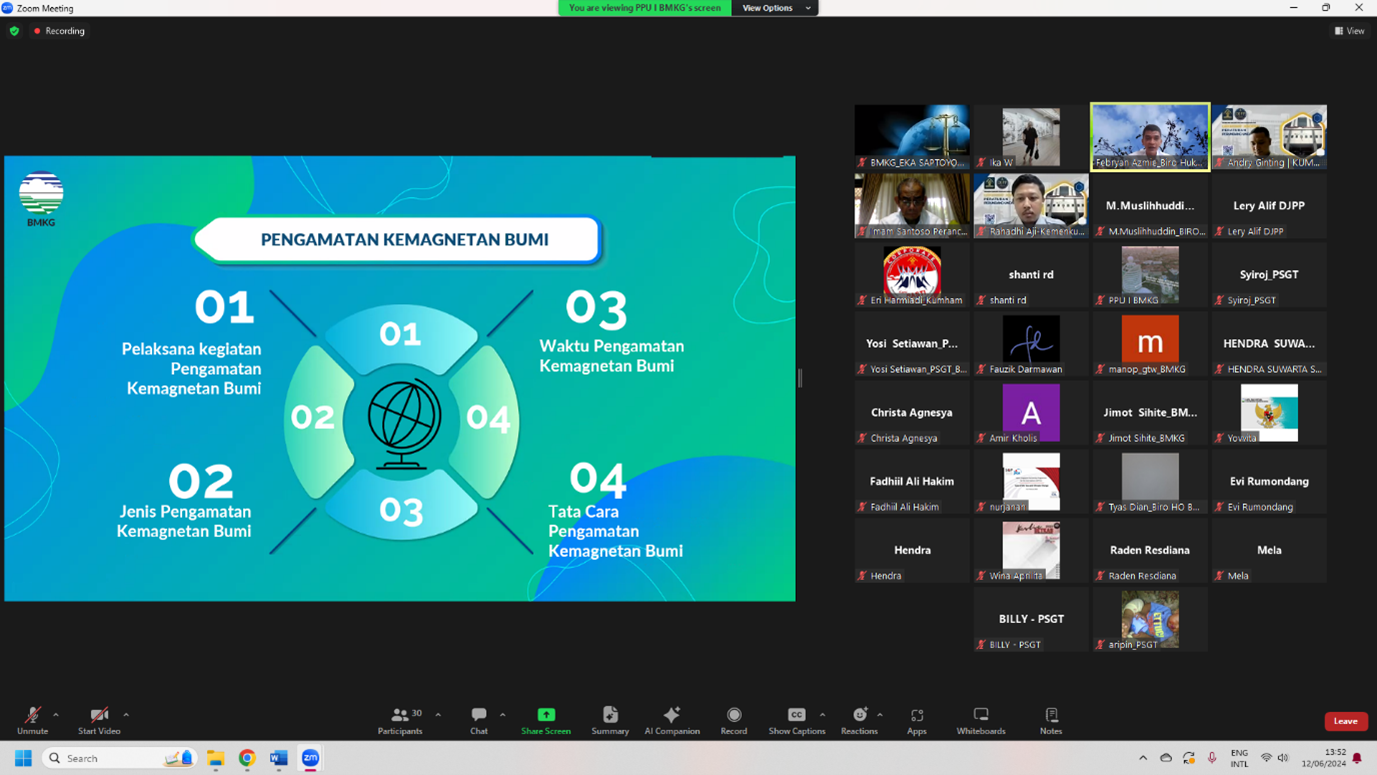This screenshot has height=775, width=1377.
Task: Open the Participants list
Action: (400, 720)
